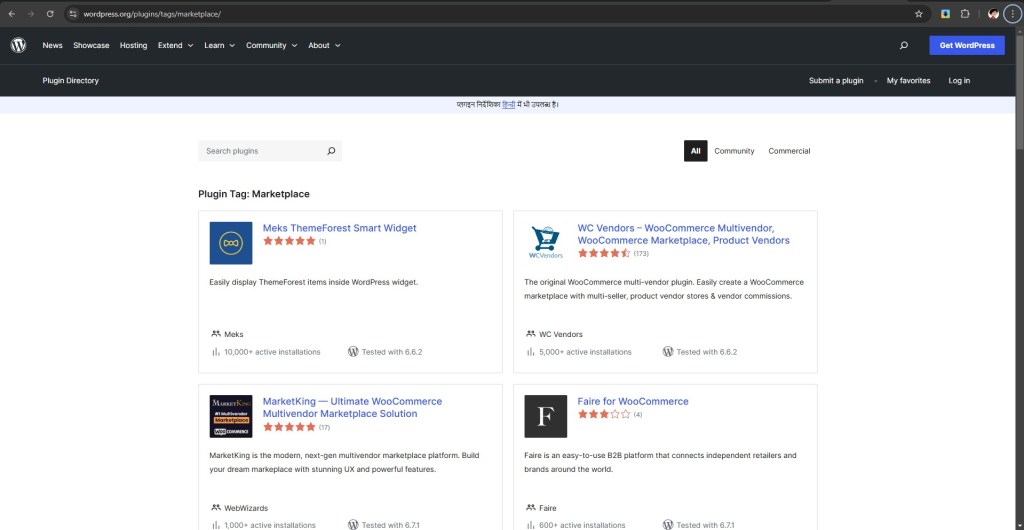Image resolution: width=1024 pixels, height=530 pixels.
Task: Reload the page using the refresh icon
Action: coord(49,14)
